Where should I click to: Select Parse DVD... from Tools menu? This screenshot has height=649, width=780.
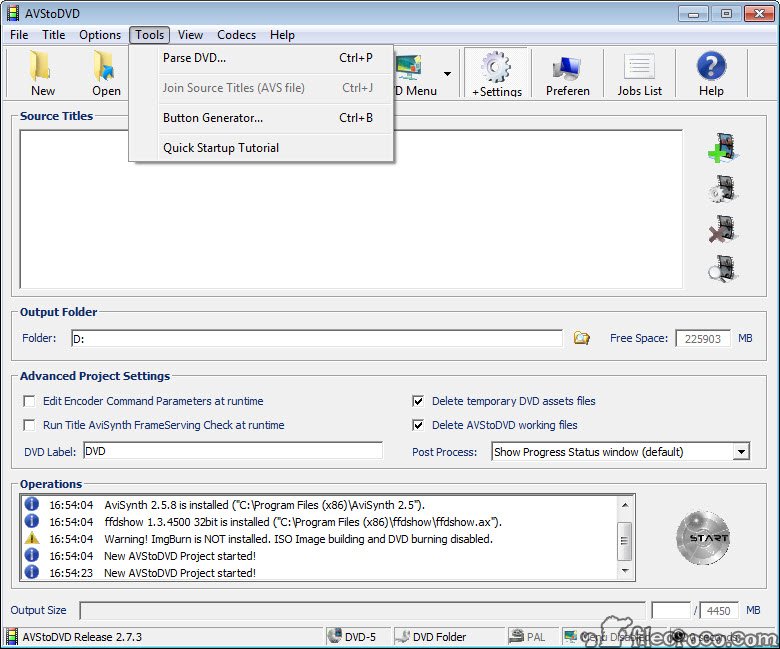click(x=261, y=58)
